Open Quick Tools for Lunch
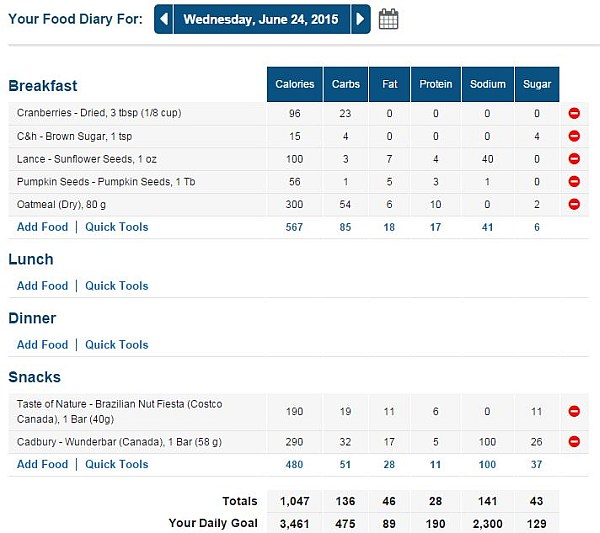600x533 pixels. (x=116, y=286)
